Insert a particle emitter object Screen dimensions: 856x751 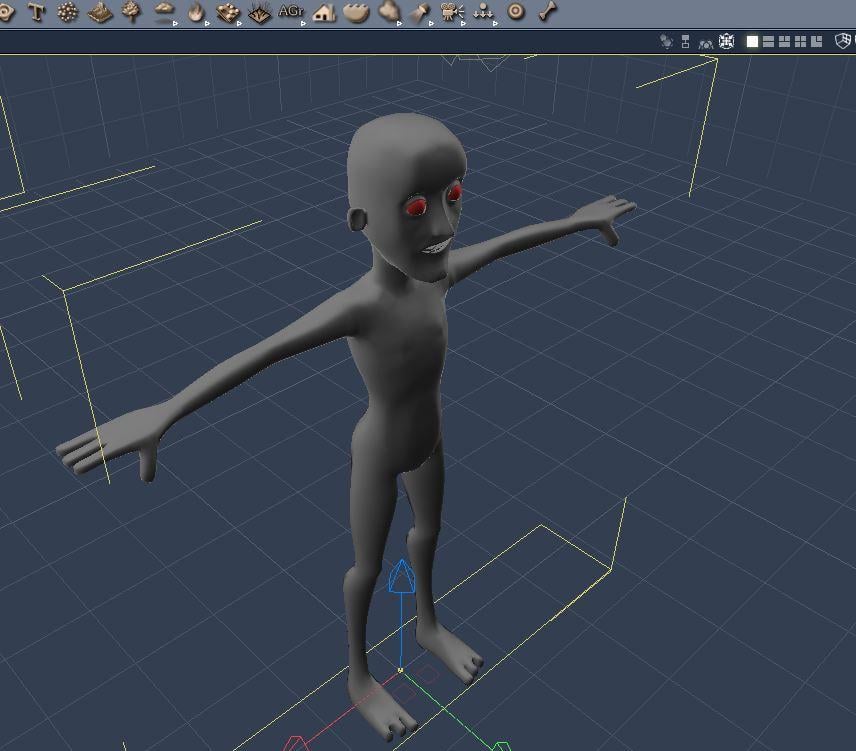point(68,12)
